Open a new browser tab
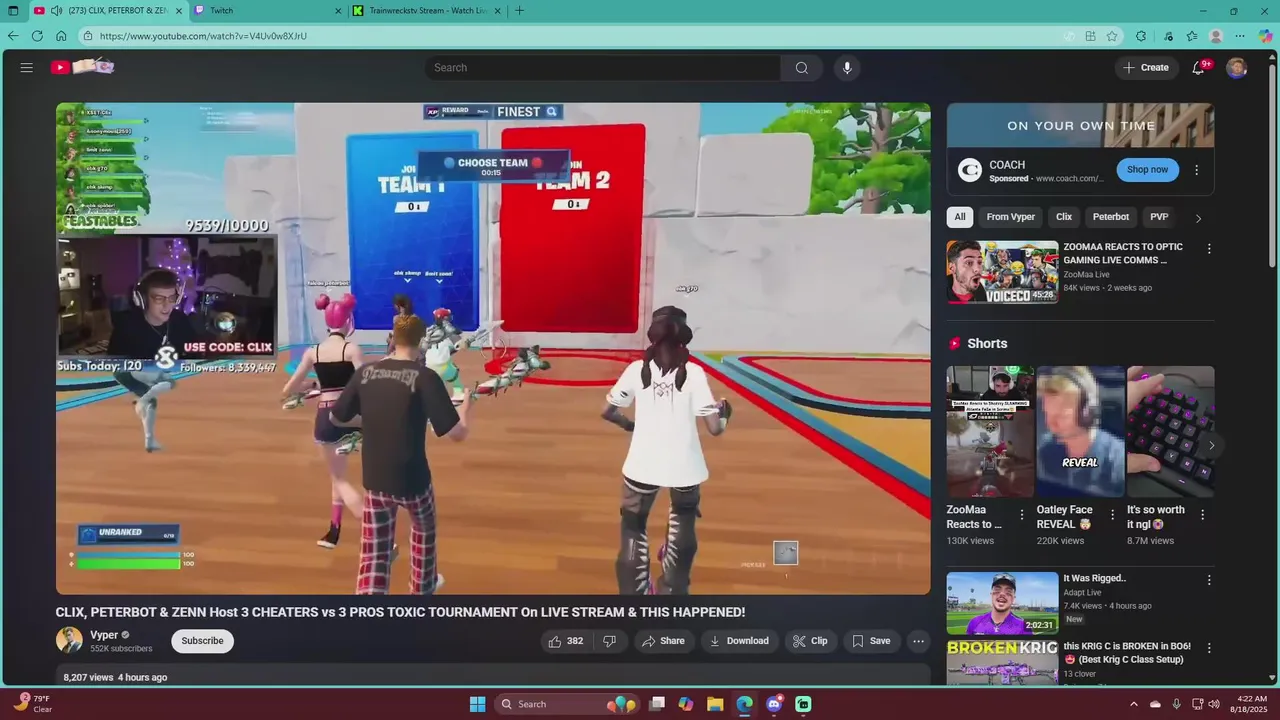 [x=519, y=11]
